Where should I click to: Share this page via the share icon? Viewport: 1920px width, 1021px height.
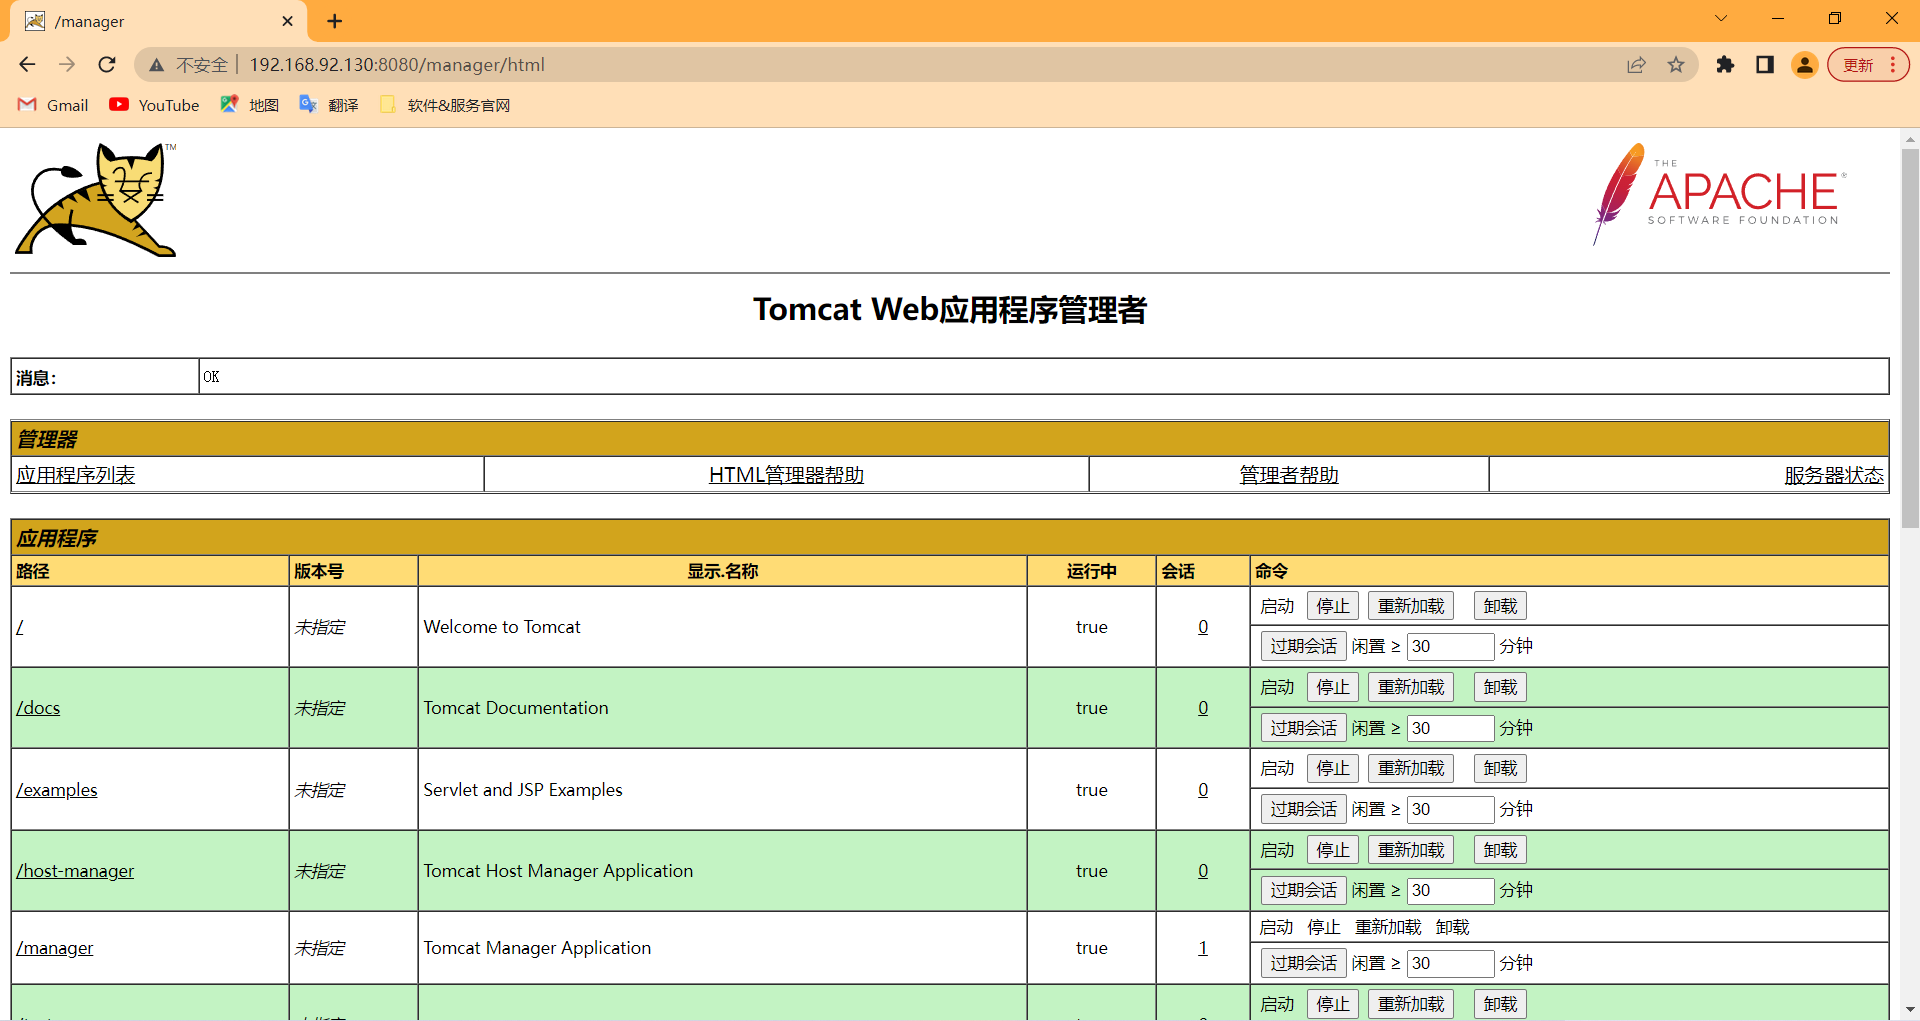1636,65
